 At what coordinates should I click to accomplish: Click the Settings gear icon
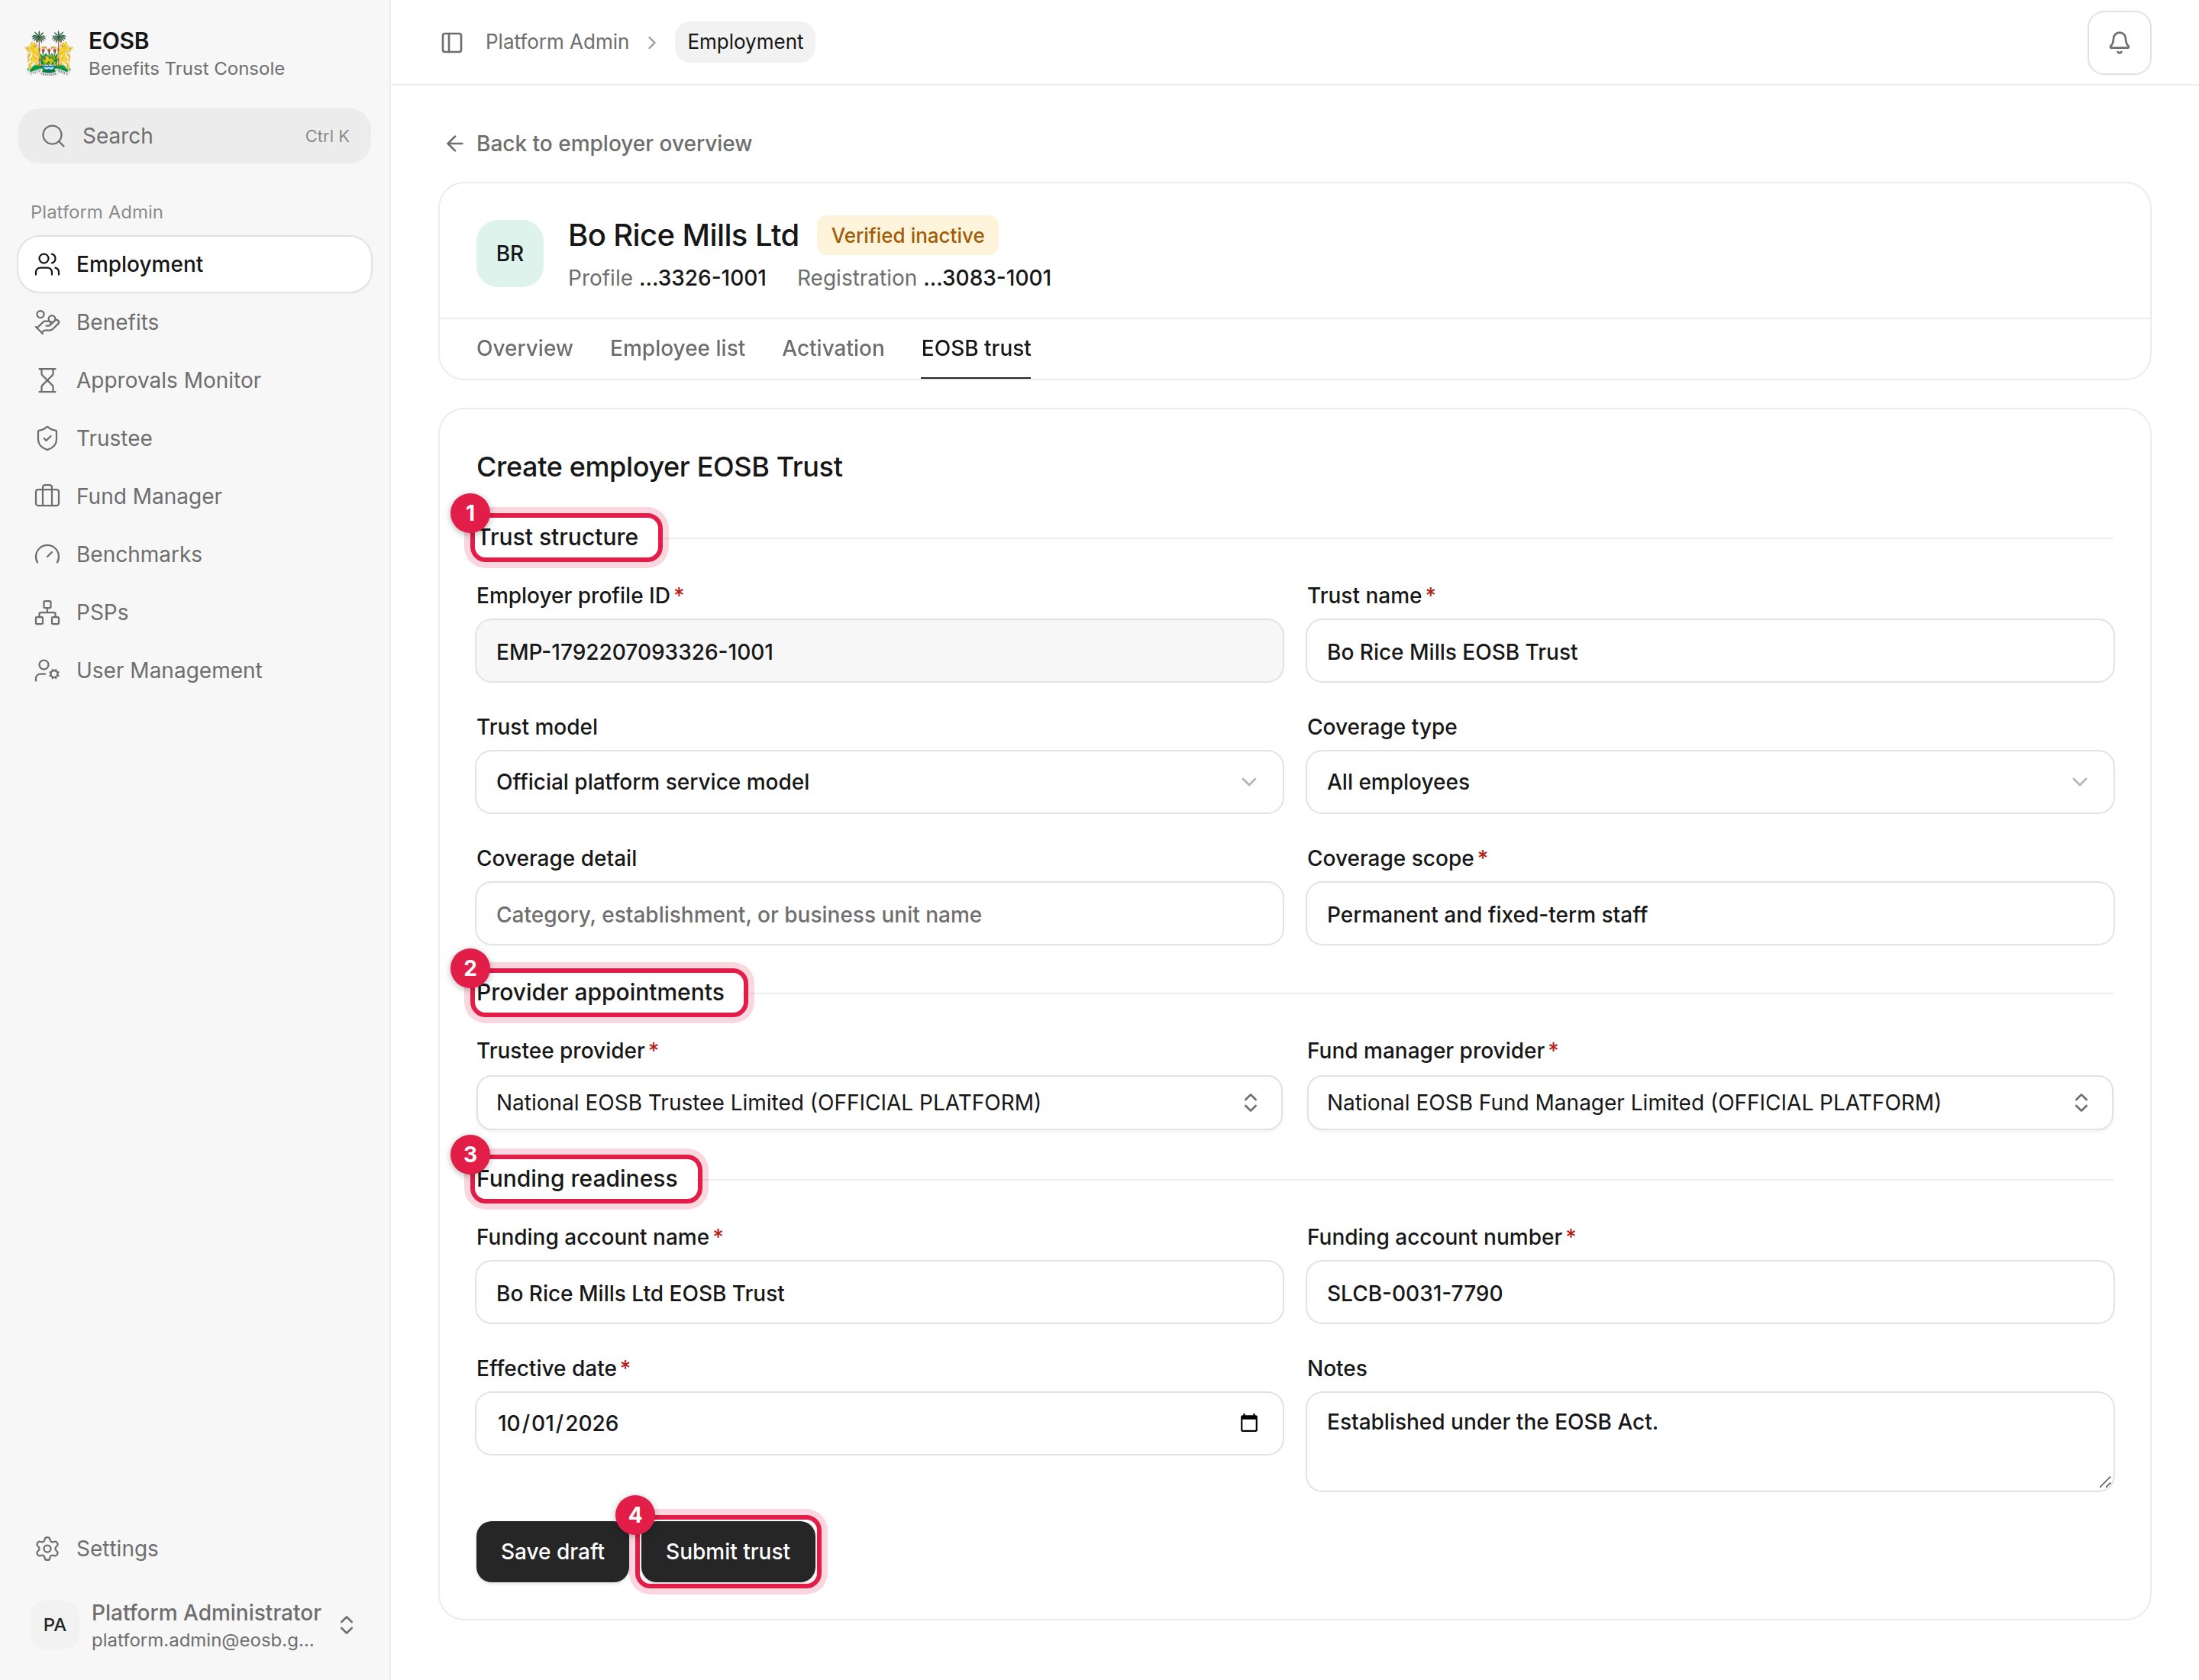click(47, 1548)
